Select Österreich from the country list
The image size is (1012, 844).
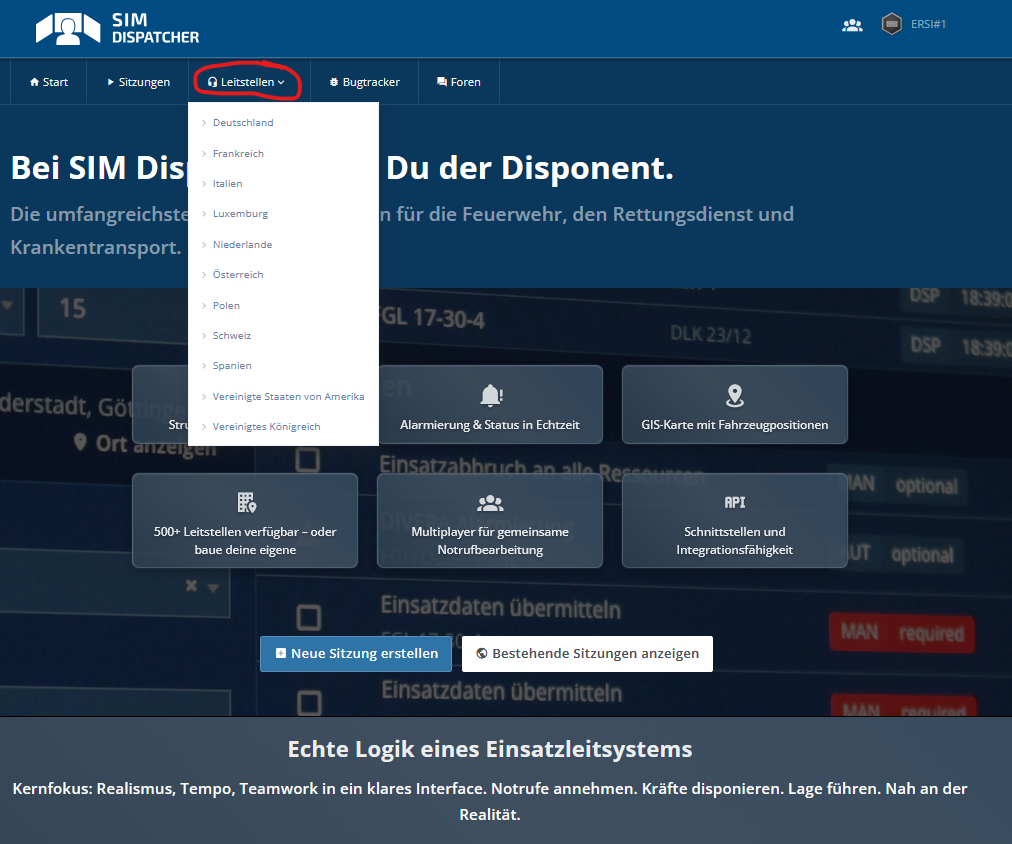pyautogui.click(x=238, y=275)
